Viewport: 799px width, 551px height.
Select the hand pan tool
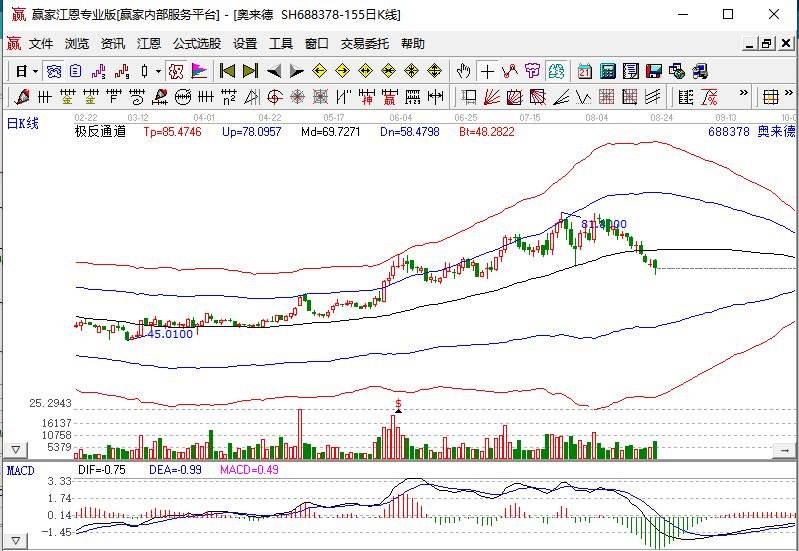pyautogui.click(x=463, y=71)
